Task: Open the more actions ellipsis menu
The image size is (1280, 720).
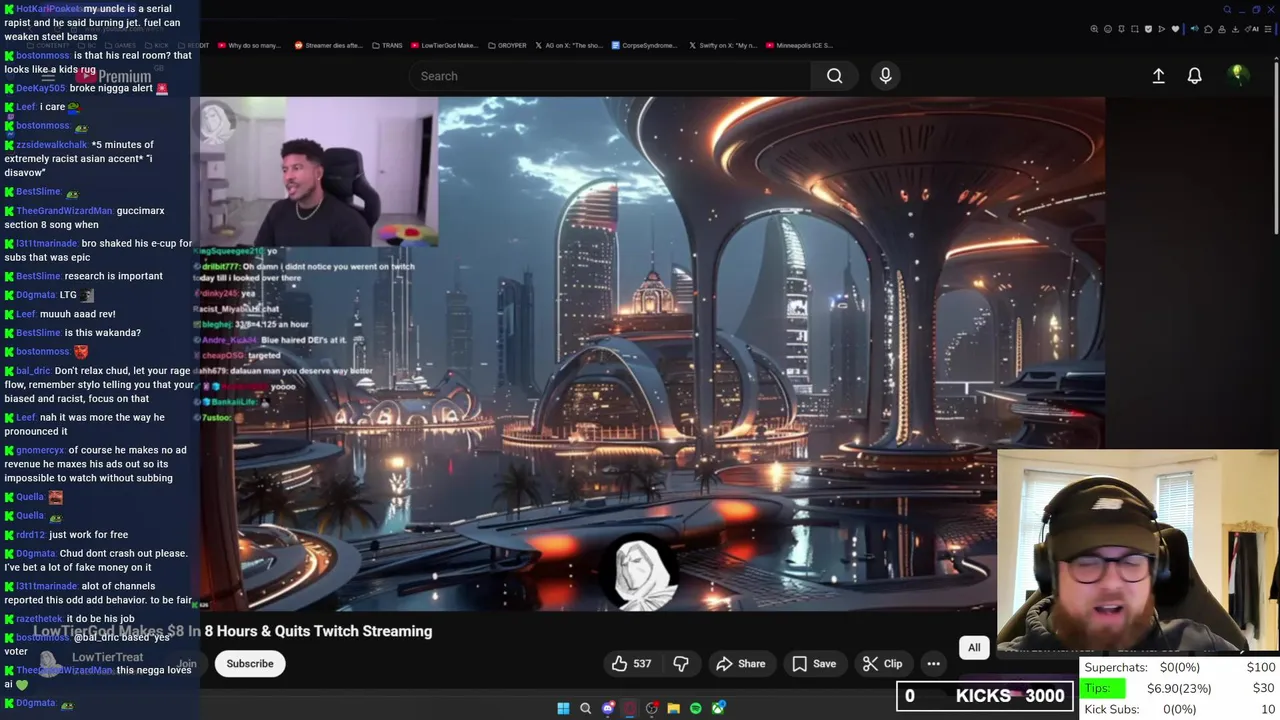Action: [933, 663]
